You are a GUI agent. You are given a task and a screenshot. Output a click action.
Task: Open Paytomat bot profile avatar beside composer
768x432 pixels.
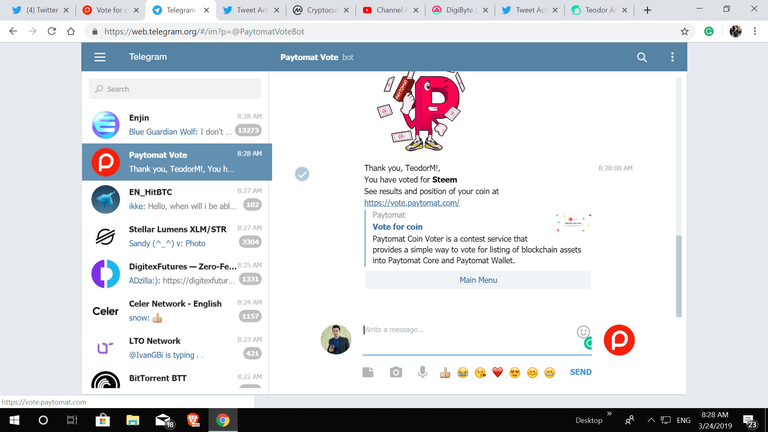point(619,340)
